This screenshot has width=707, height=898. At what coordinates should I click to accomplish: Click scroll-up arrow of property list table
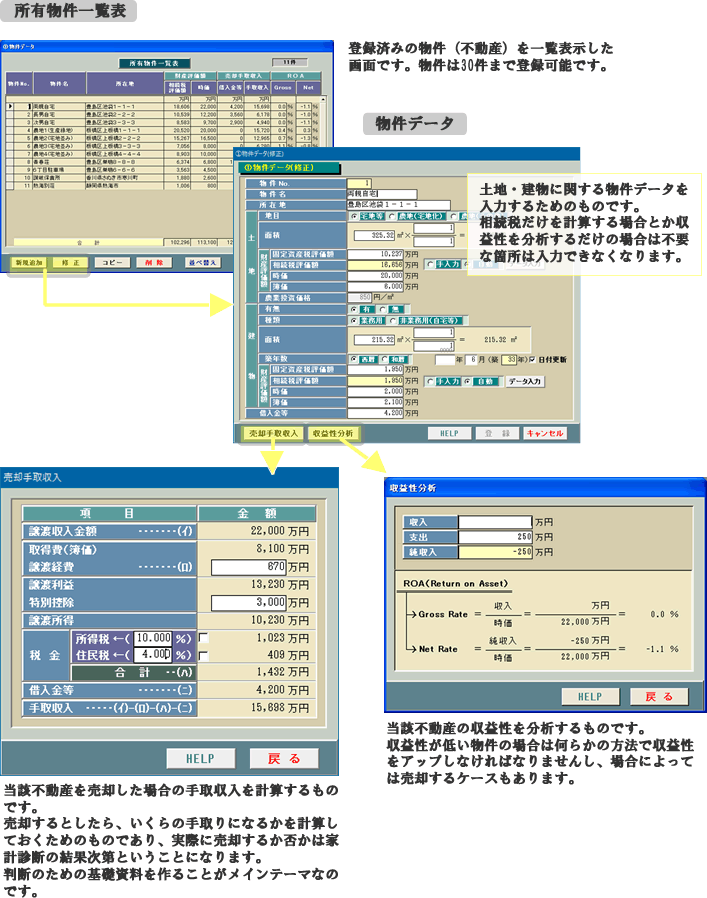tap(323, 100)
